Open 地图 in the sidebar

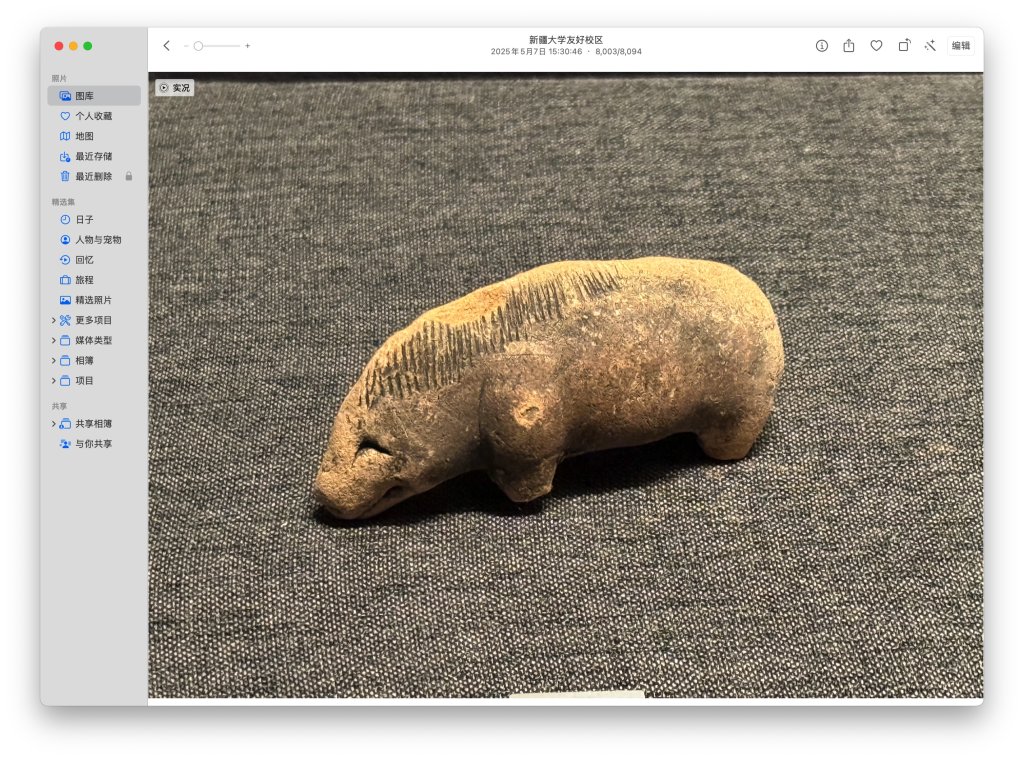[84, 136]
